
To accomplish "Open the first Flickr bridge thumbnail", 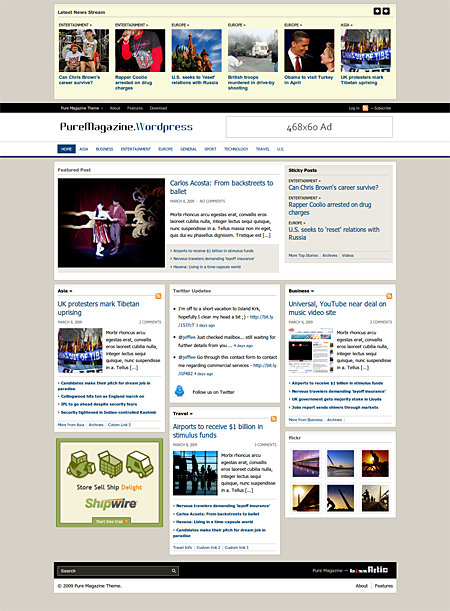I will 306,464.
